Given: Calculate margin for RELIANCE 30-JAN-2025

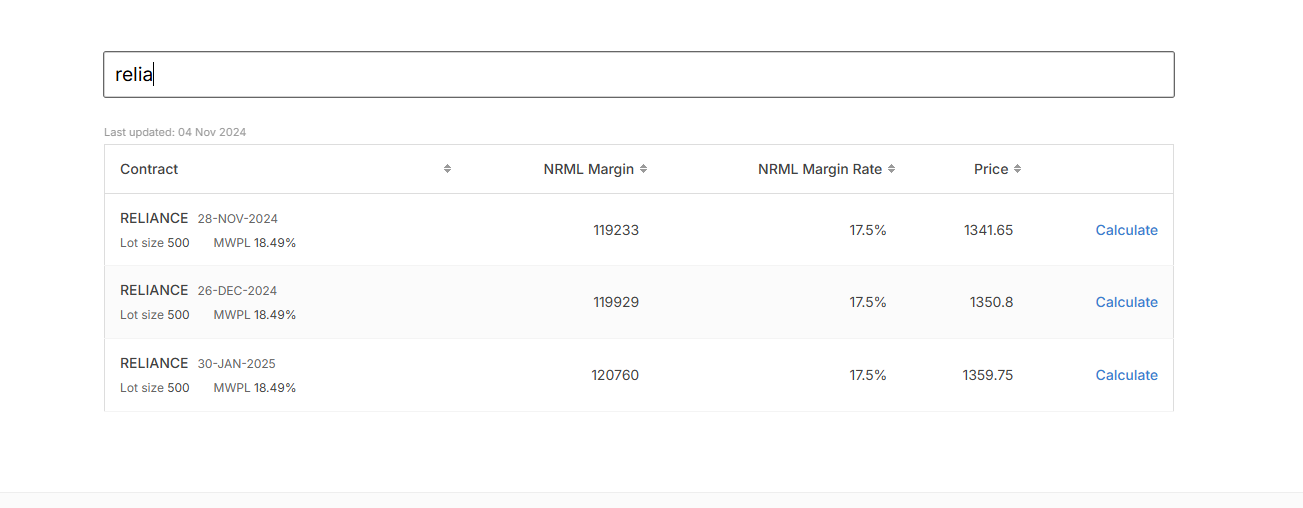Looking at the screenshot, I should tap(1126, 375).
